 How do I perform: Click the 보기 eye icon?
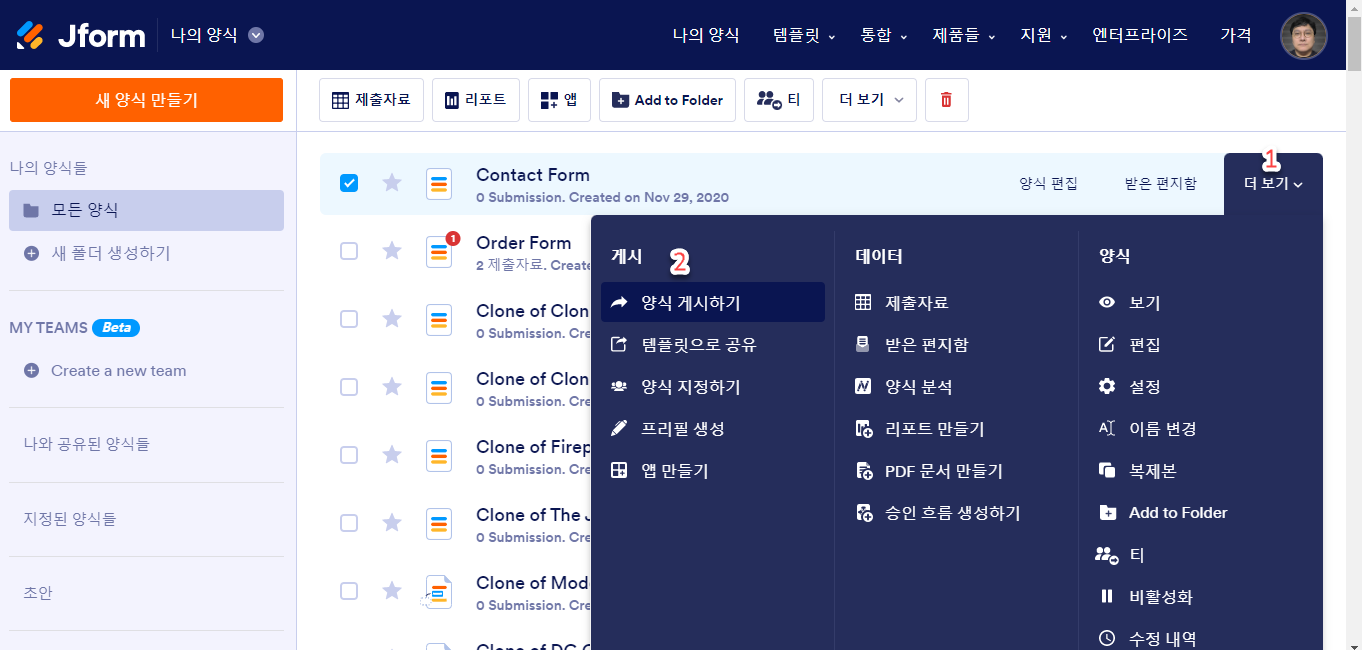pos(1107,302)
